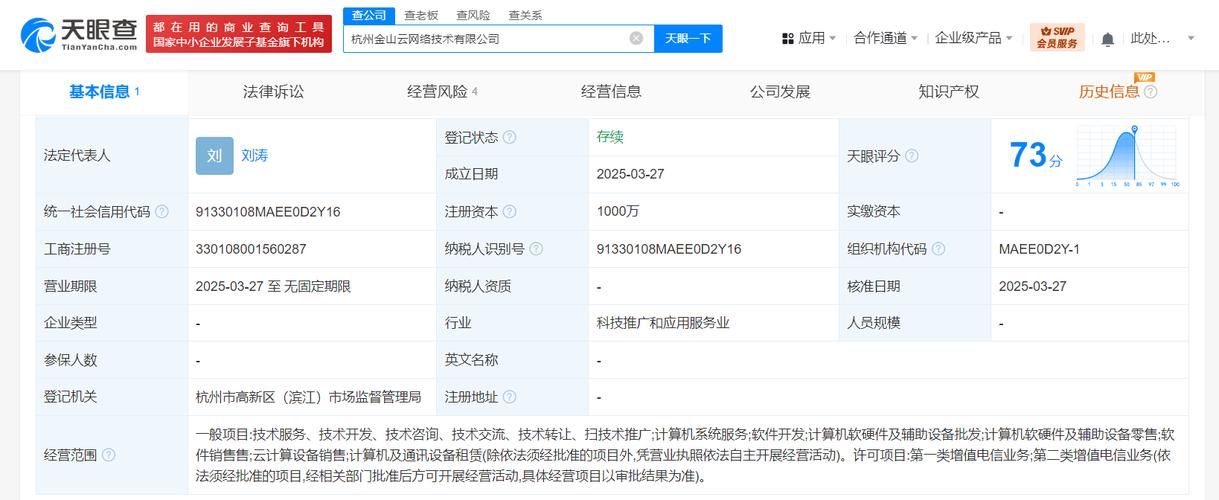Open the apps grid icon next to 应用
The image size is (1219, 500).
pyautogui.click(x=787, y=38)
